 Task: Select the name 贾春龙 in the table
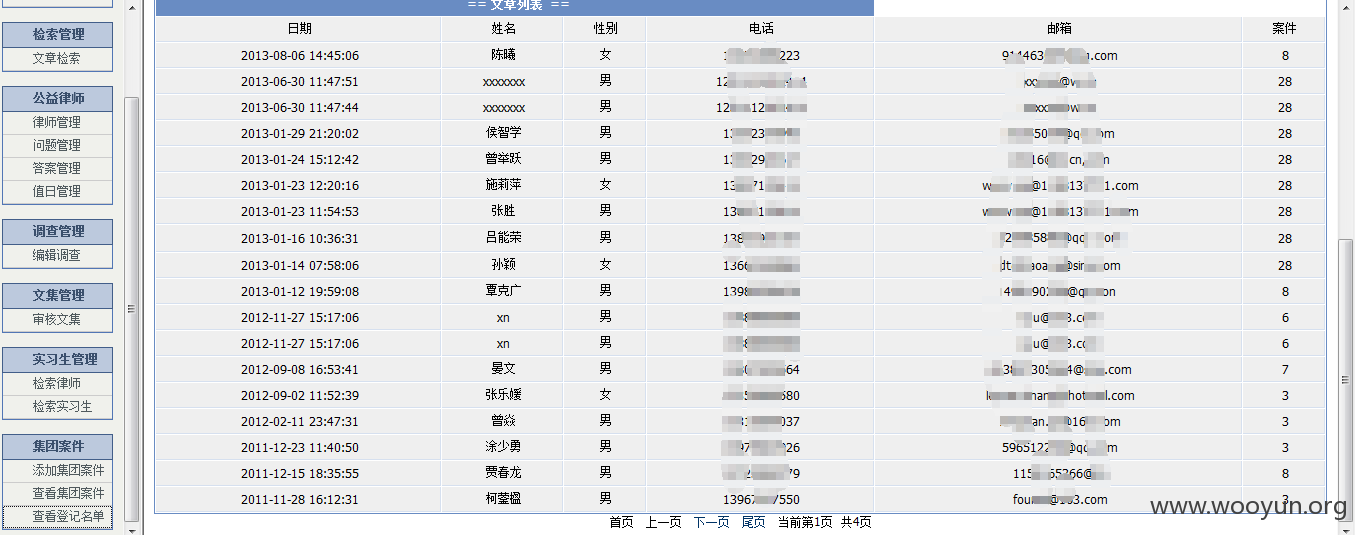[503, 474]
